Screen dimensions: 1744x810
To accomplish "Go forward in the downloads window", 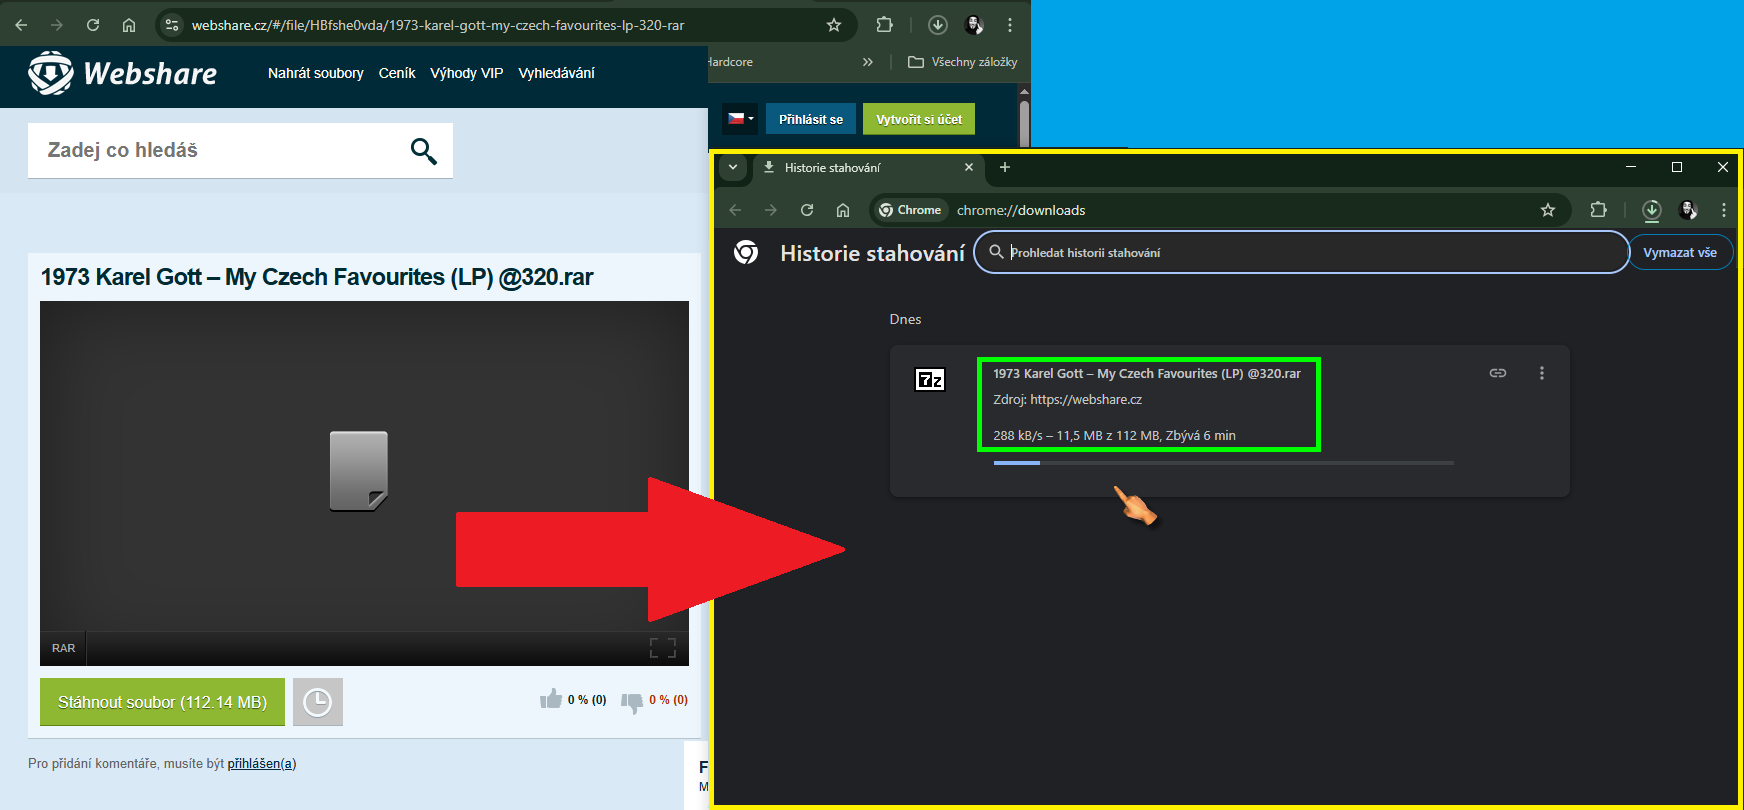I will click(771, 210).
